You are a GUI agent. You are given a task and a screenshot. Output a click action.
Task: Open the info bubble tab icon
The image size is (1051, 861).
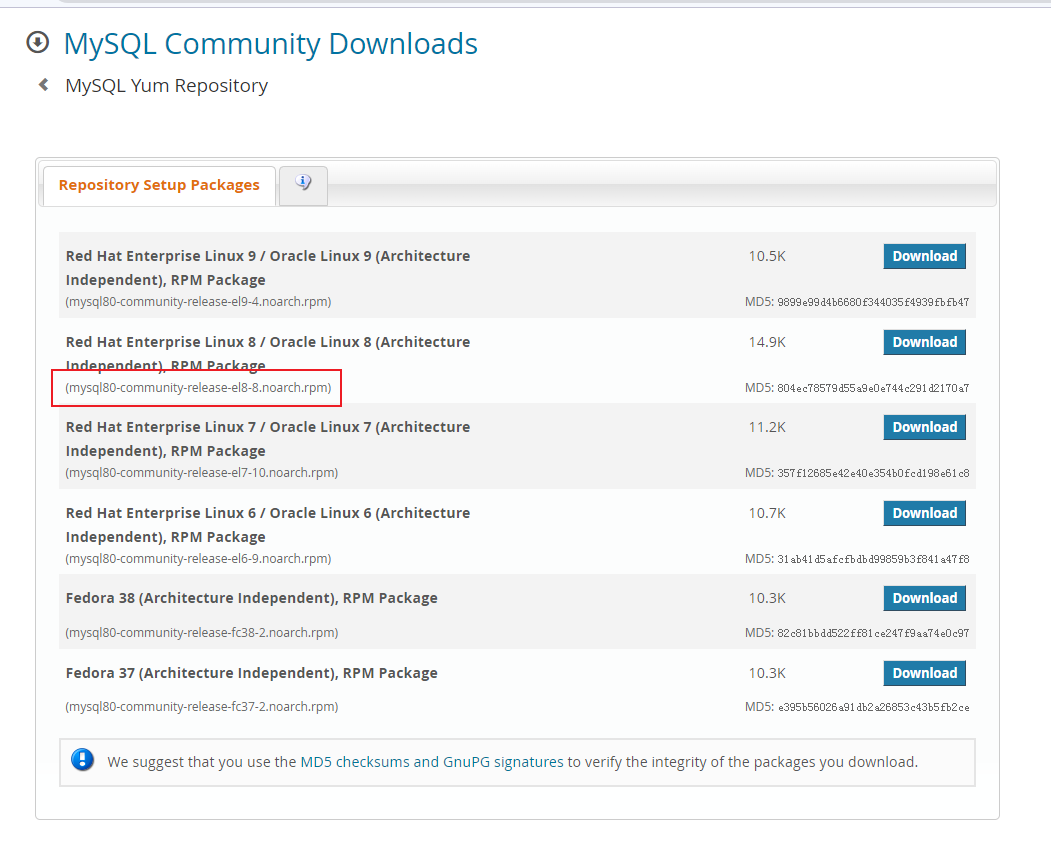click(x=303, y=184)
